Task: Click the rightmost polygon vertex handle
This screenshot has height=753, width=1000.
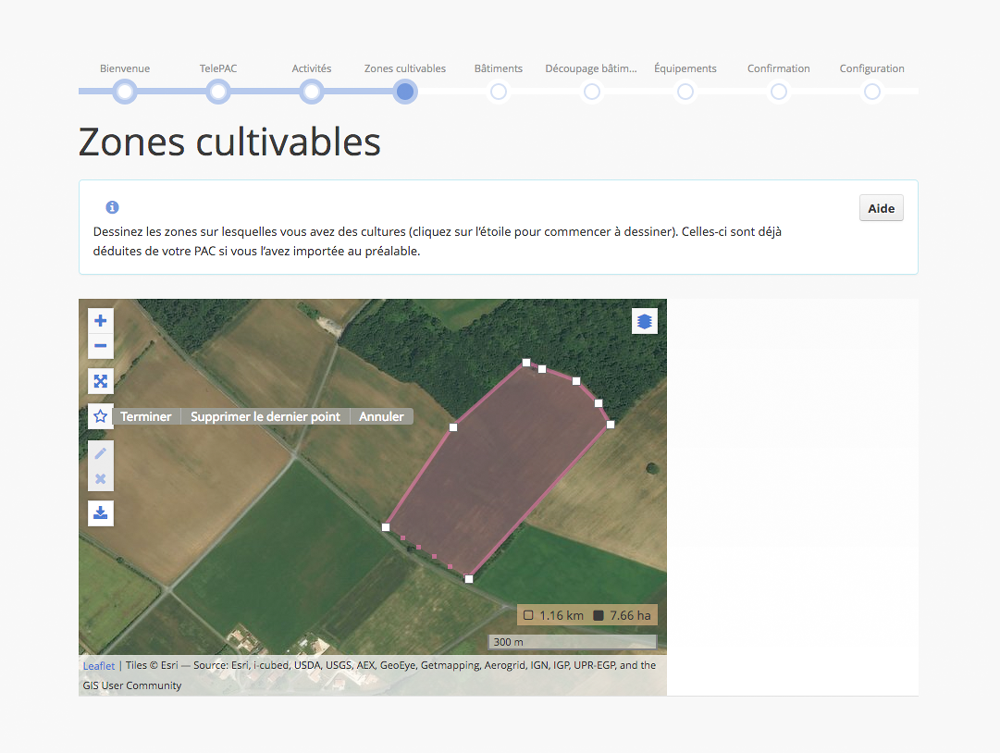Action: coord(610,424)
